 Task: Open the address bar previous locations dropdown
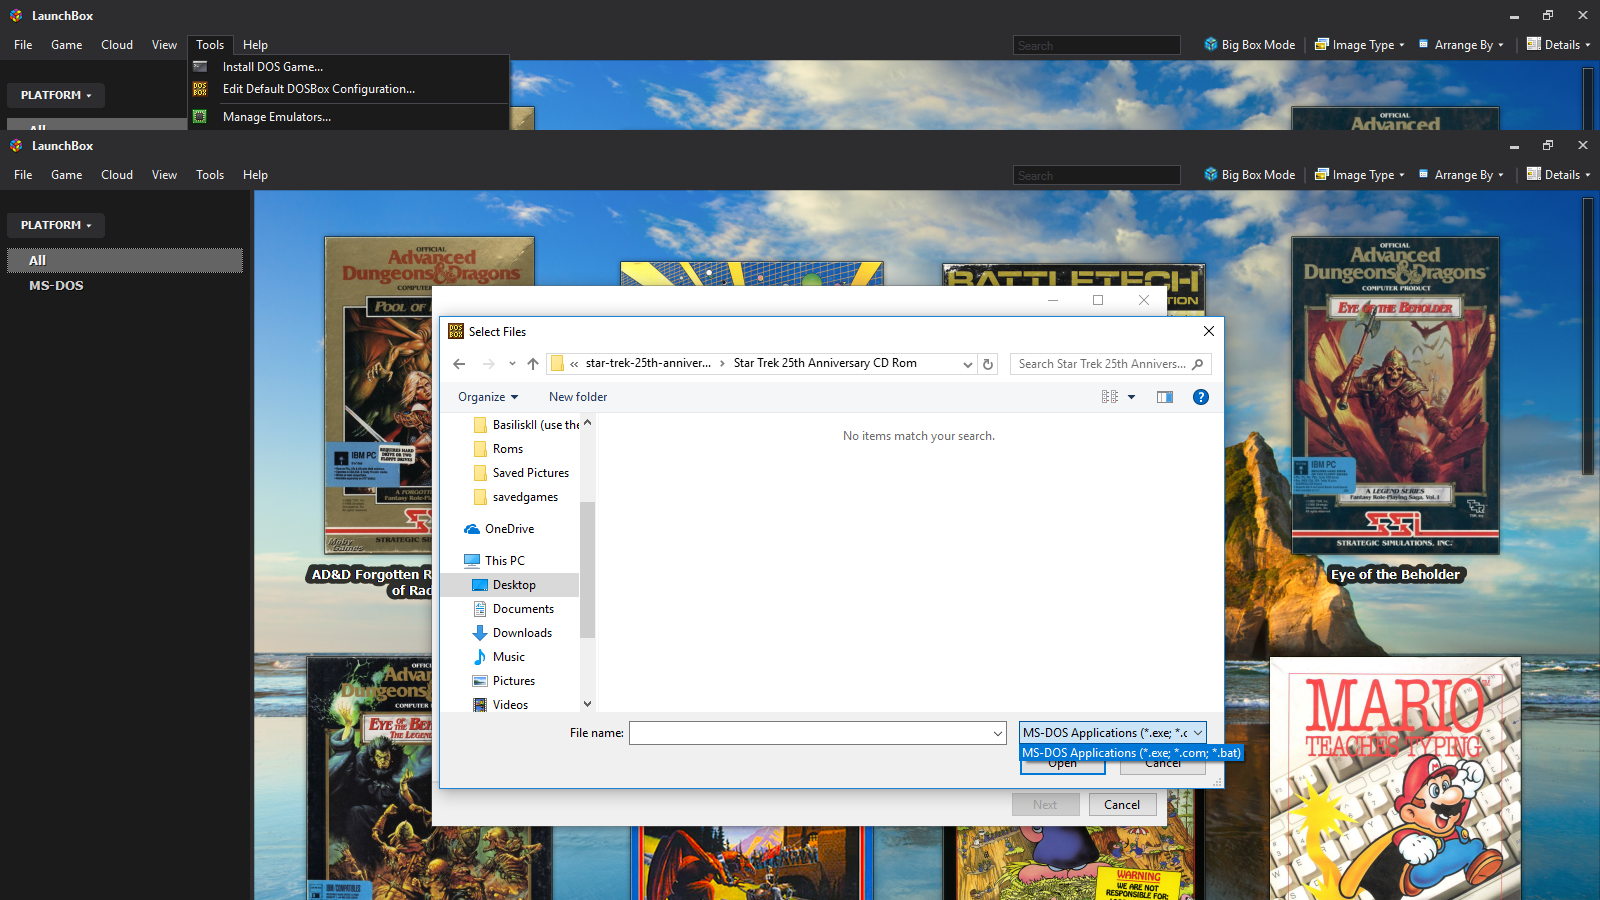967,364
